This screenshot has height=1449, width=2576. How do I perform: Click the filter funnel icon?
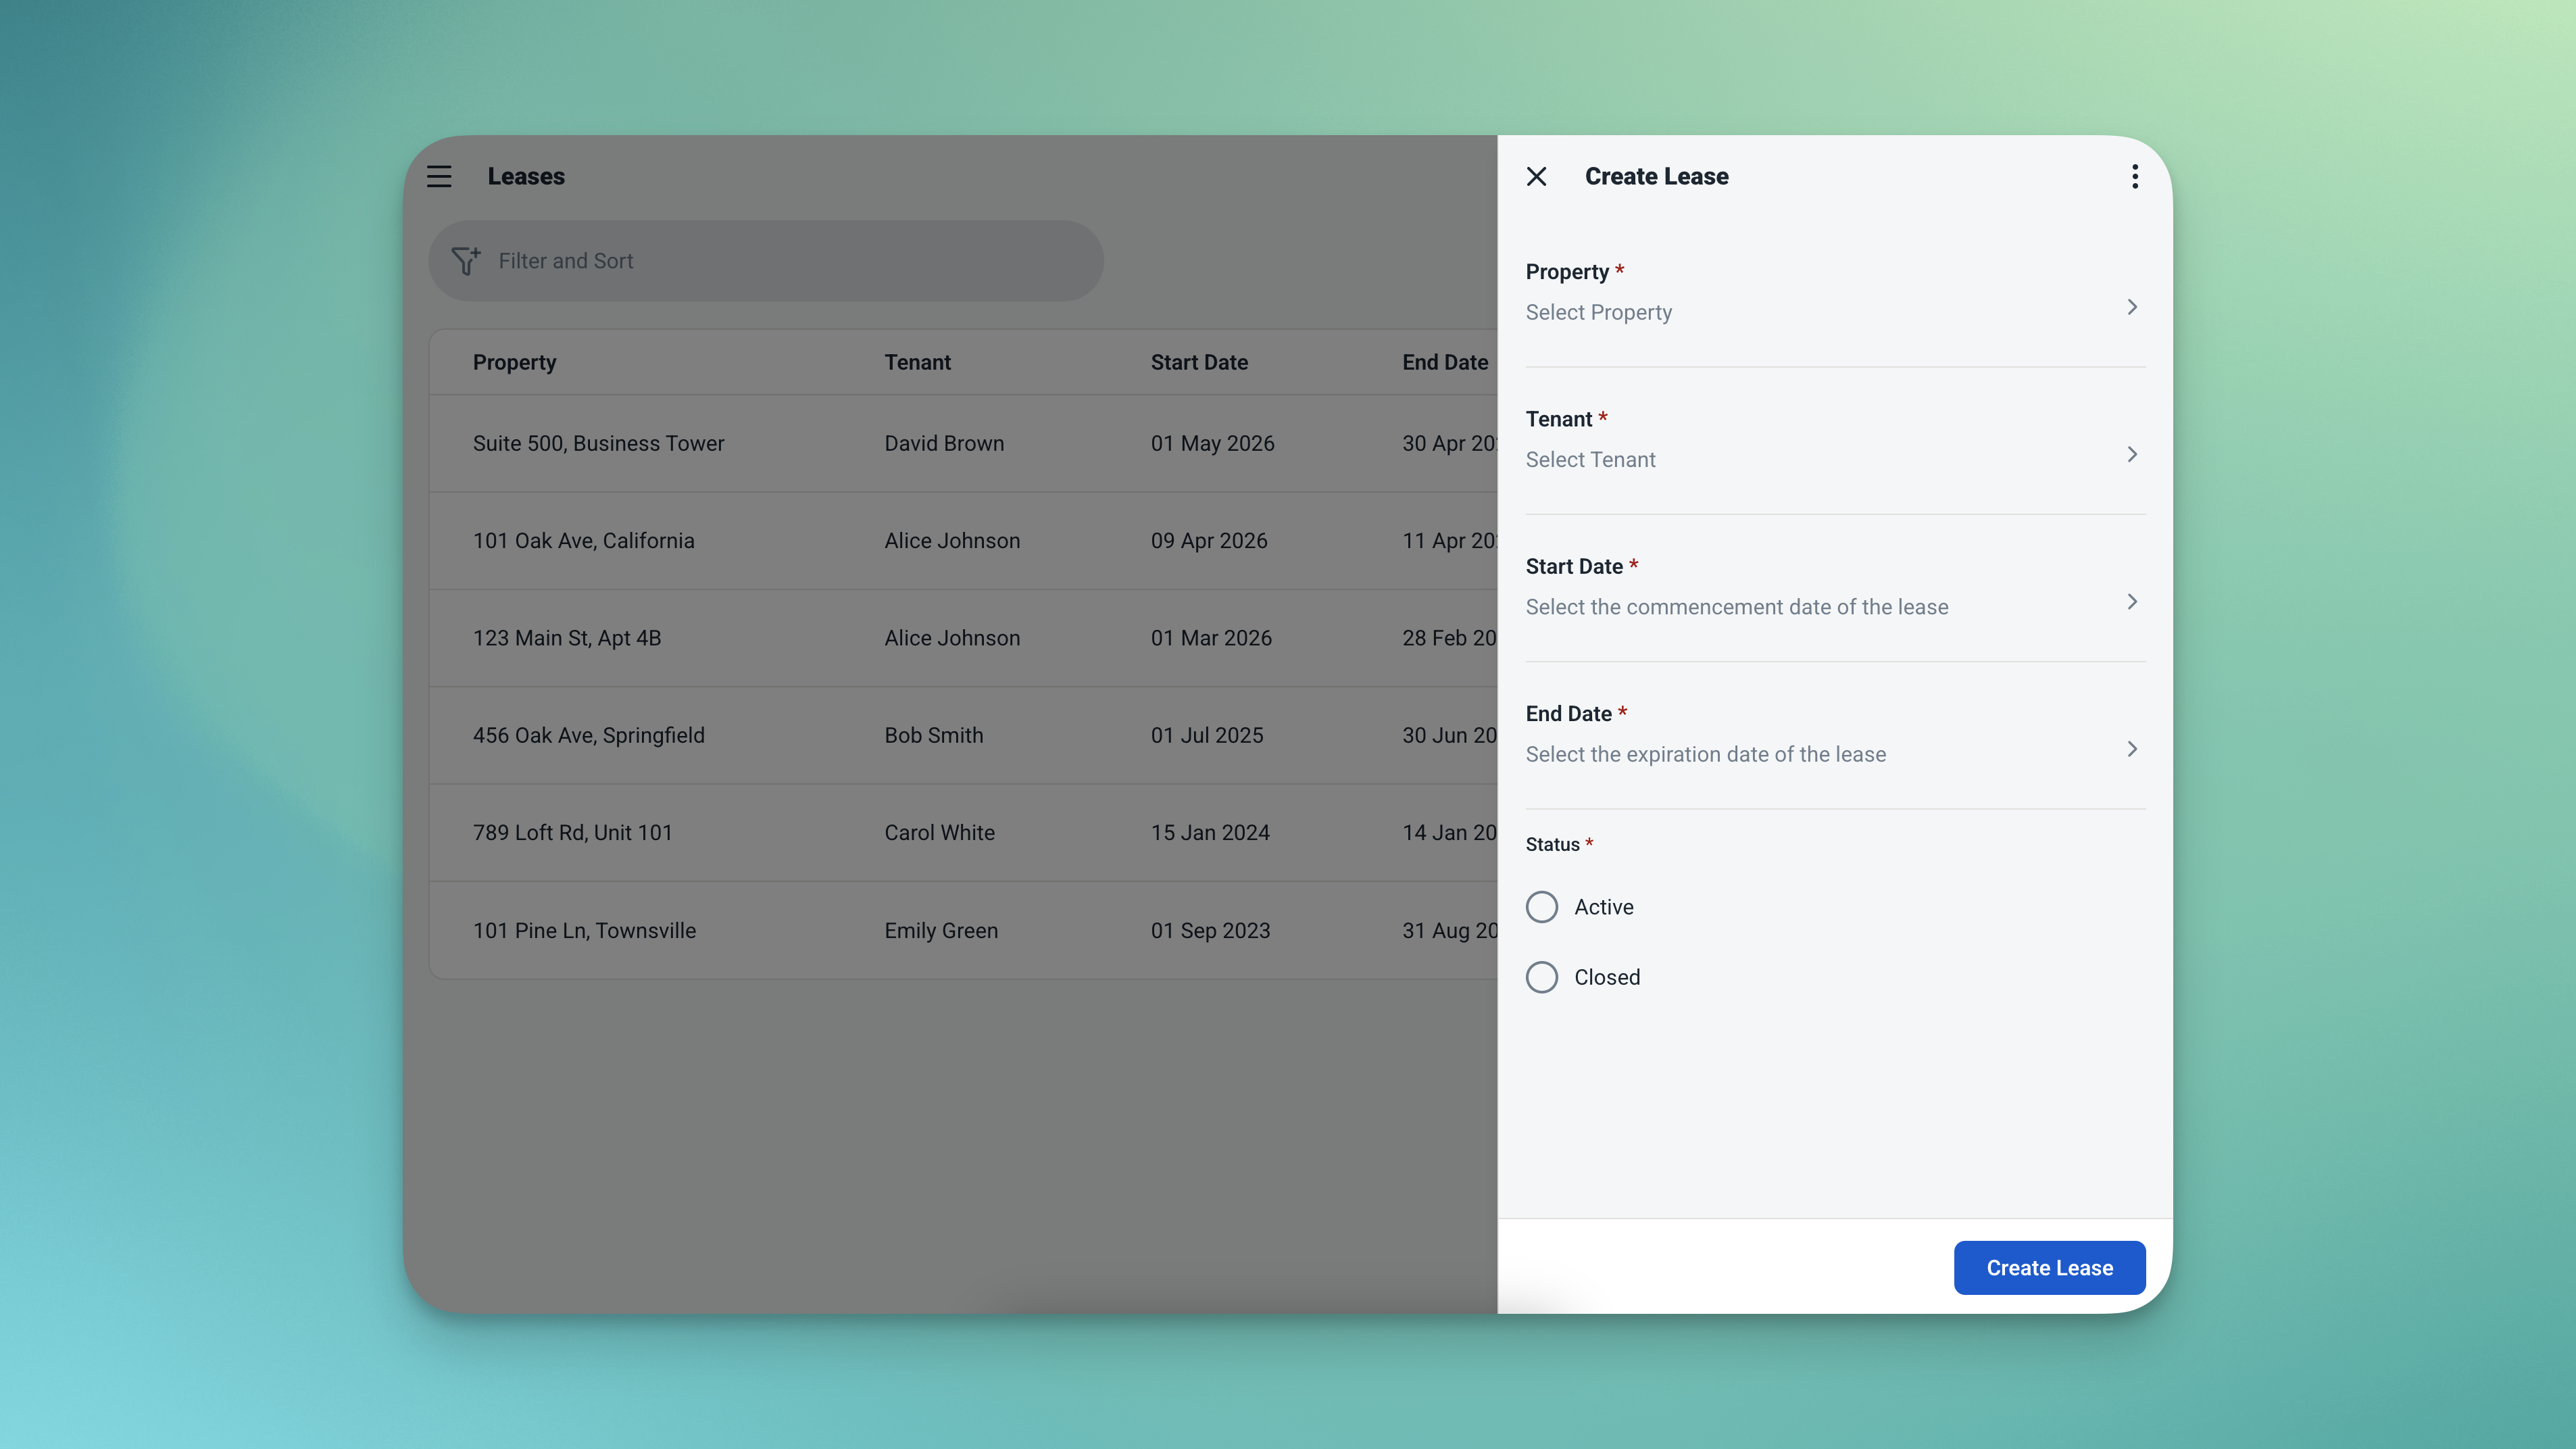click(465, 261)
